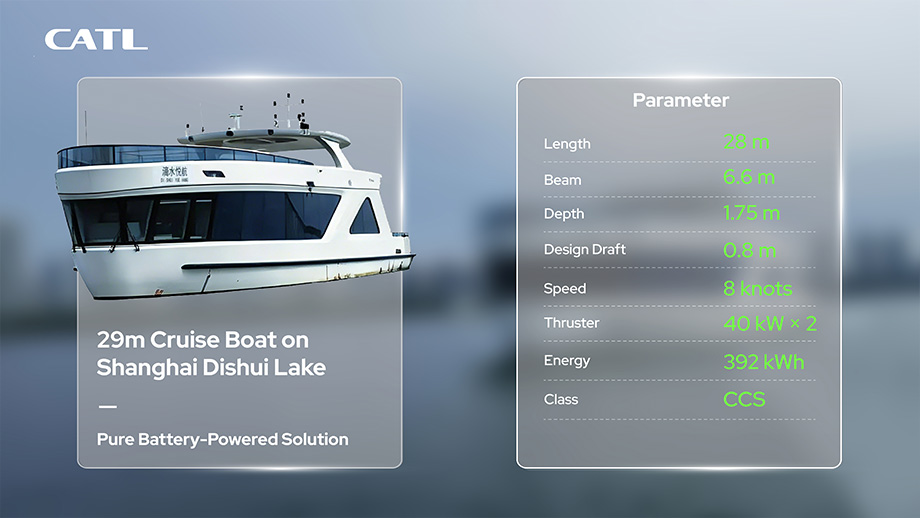The height and width of the screenshot is (518, 920).
Task: Click the 6.6 m beam value
Action: 749,177
